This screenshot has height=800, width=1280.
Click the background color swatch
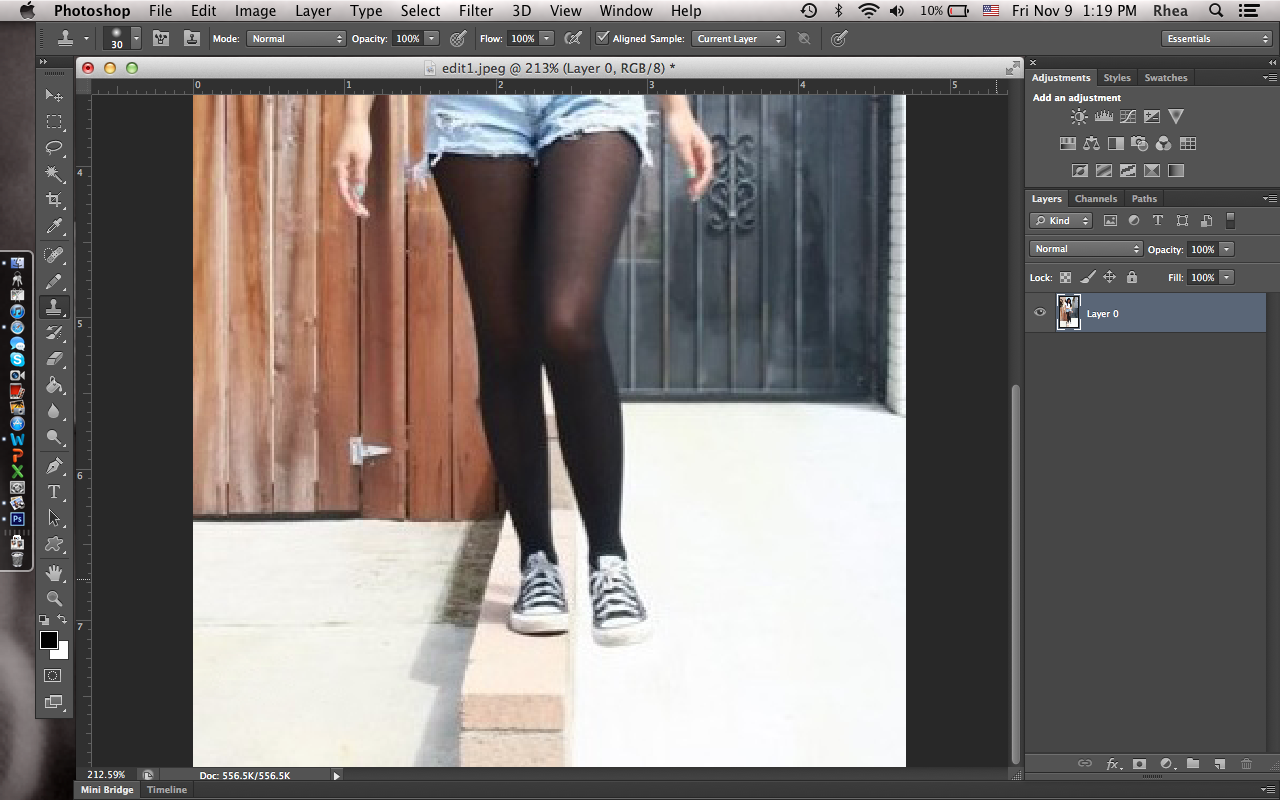click(x=63, y=652)
